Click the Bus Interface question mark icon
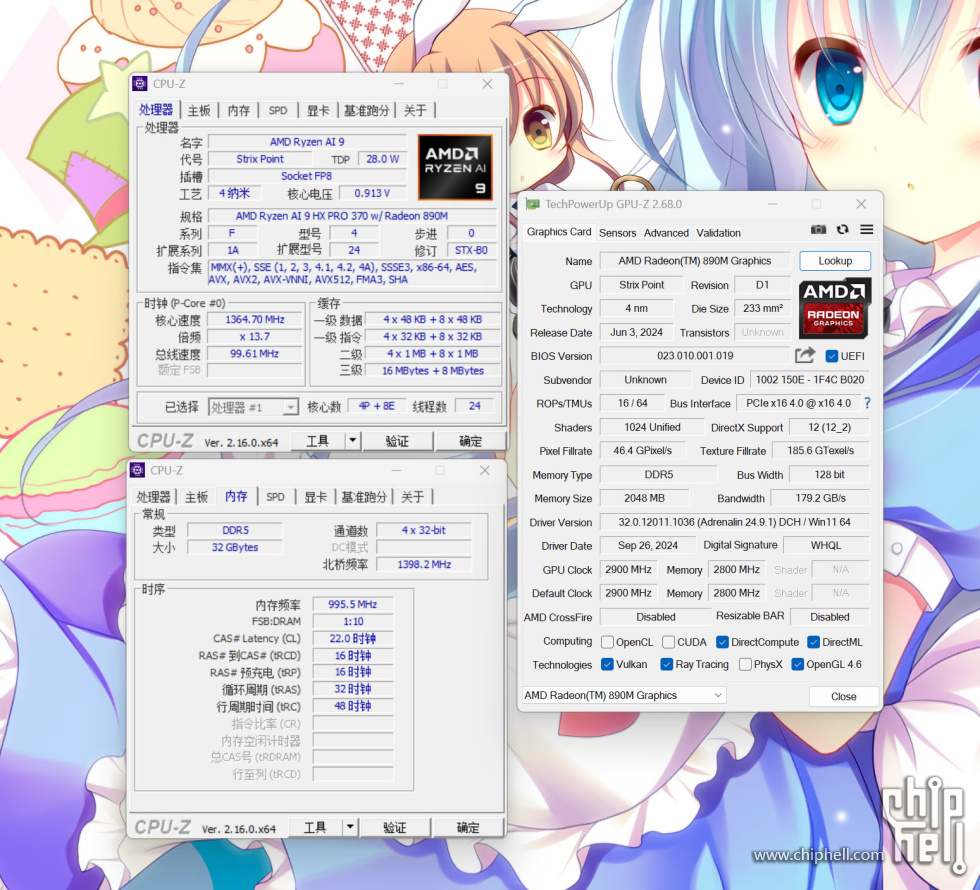980x890 pixels. 867,403
